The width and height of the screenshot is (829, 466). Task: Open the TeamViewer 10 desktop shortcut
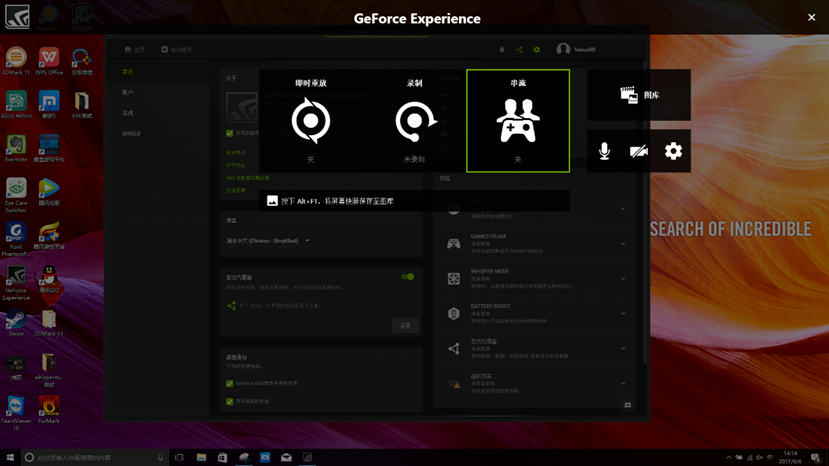point(16,414)
